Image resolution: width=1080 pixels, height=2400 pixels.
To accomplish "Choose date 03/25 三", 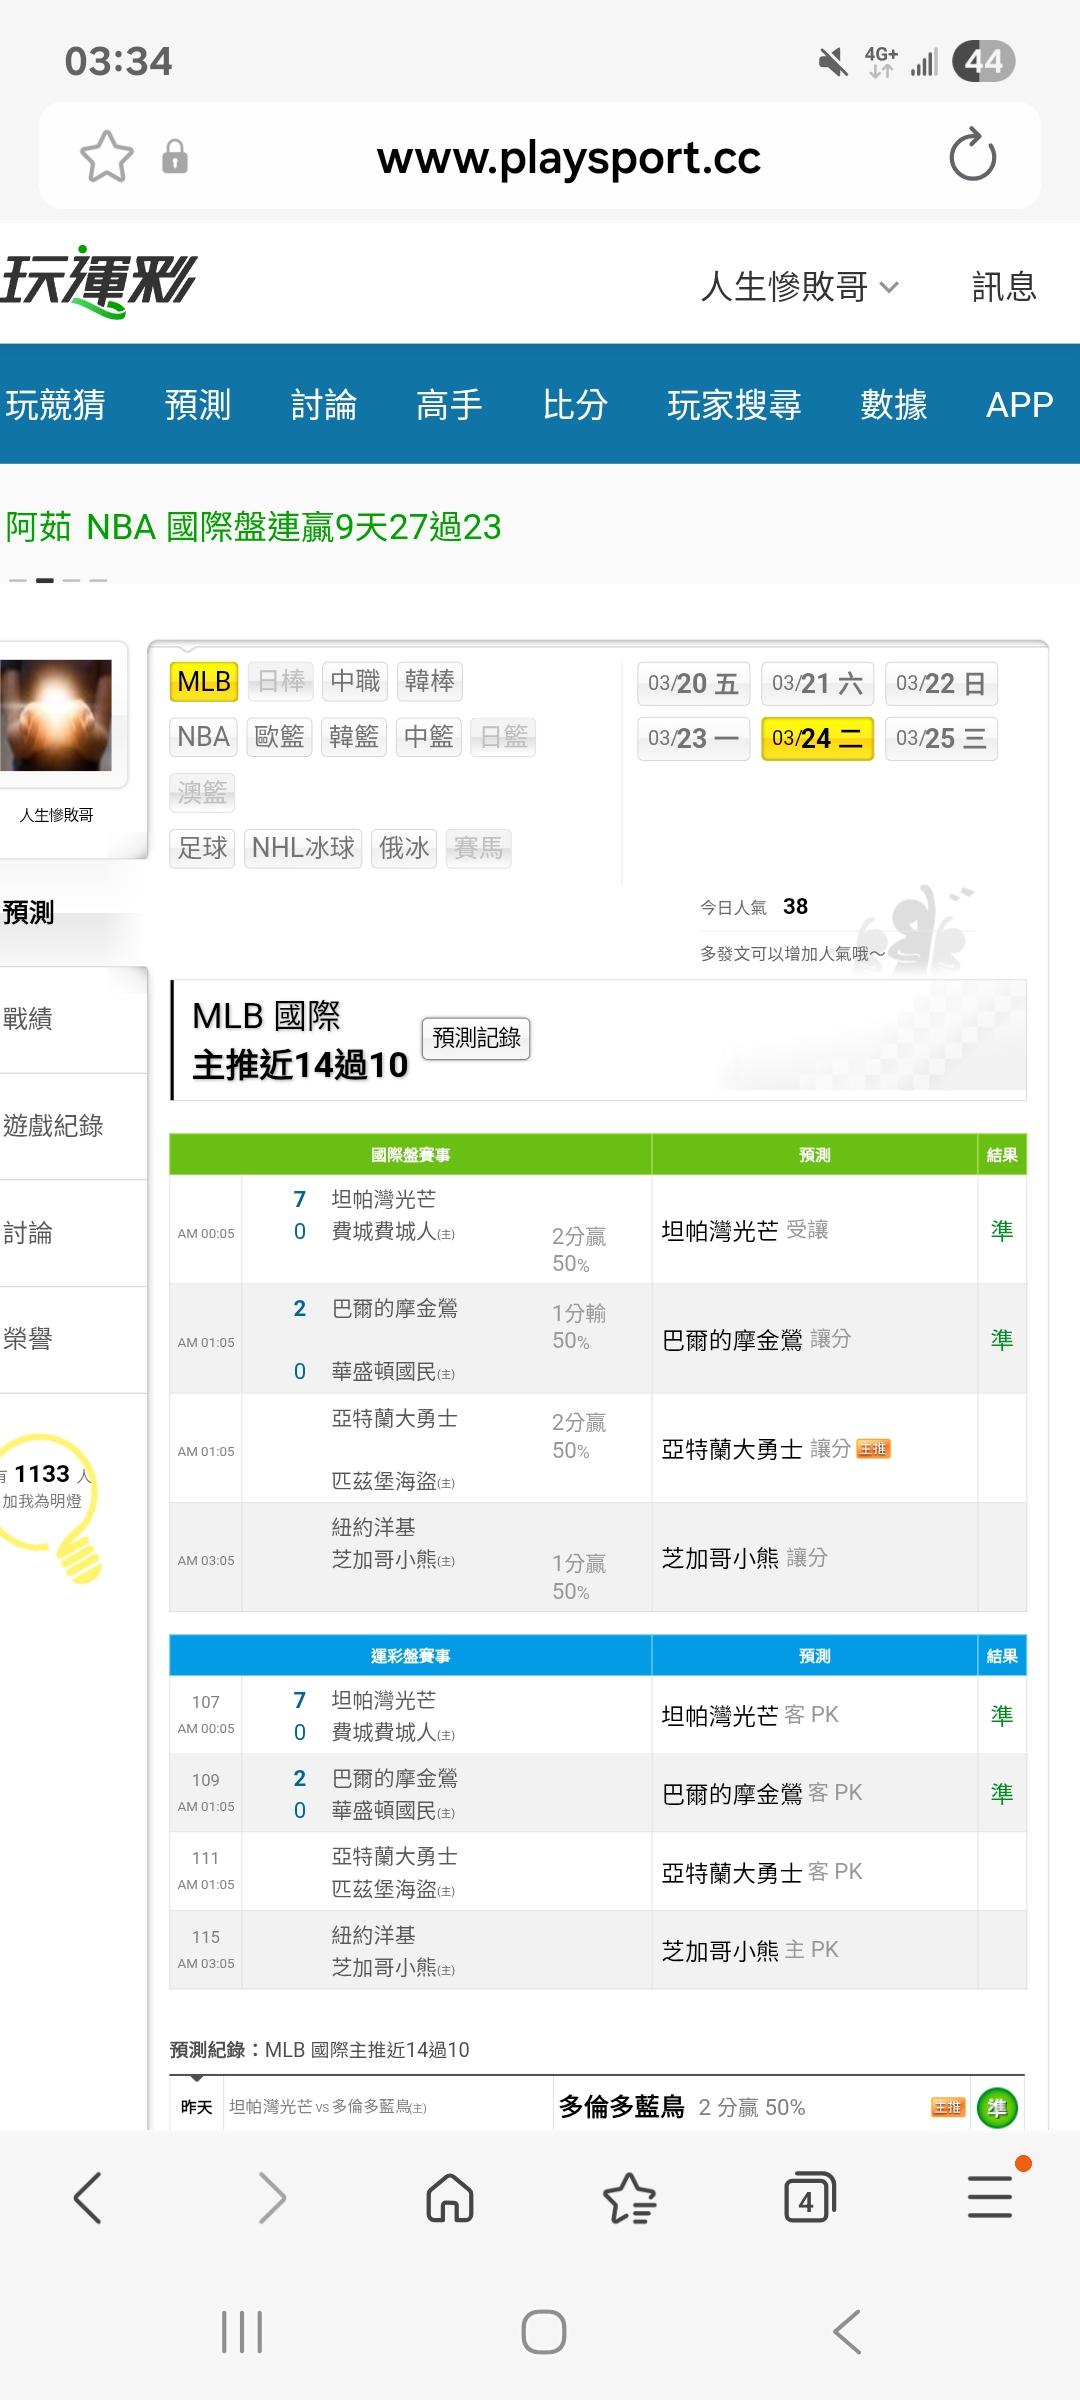I will pos(941,739).
